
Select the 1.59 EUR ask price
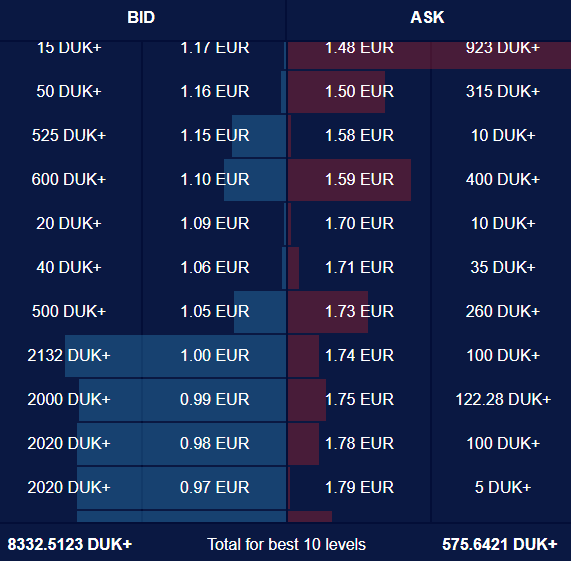(359, 179)
